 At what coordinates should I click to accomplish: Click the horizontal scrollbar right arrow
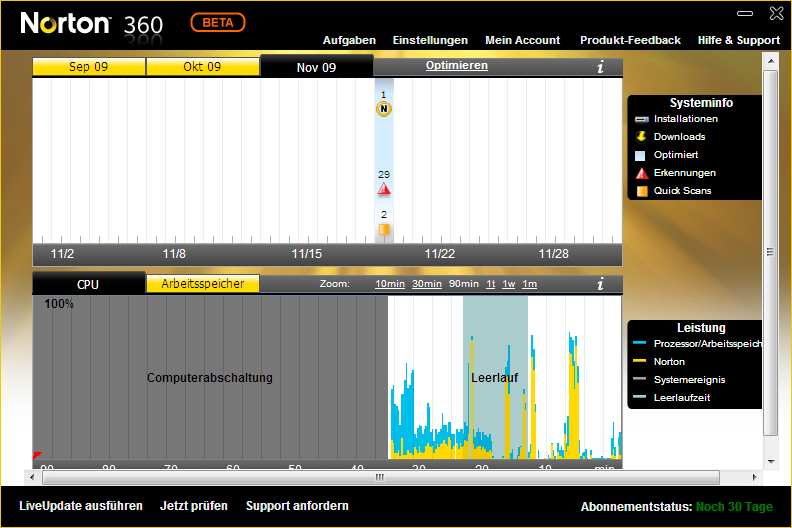click(x=755, y=477)
